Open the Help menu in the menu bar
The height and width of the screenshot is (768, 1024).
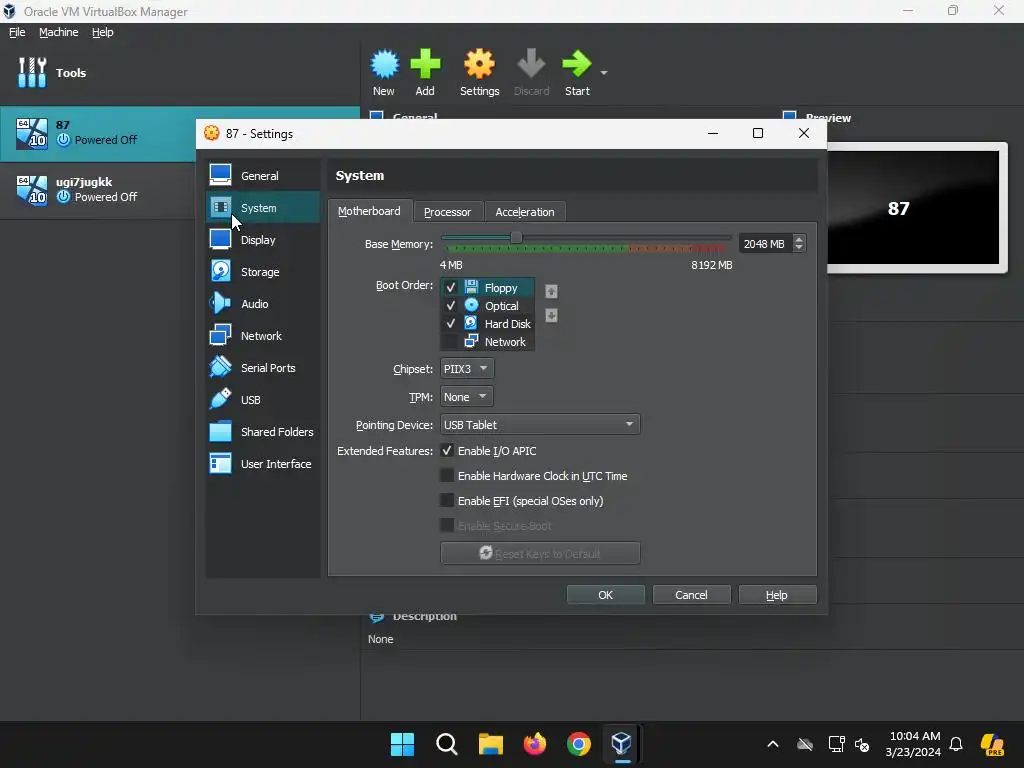pos(103,32)
